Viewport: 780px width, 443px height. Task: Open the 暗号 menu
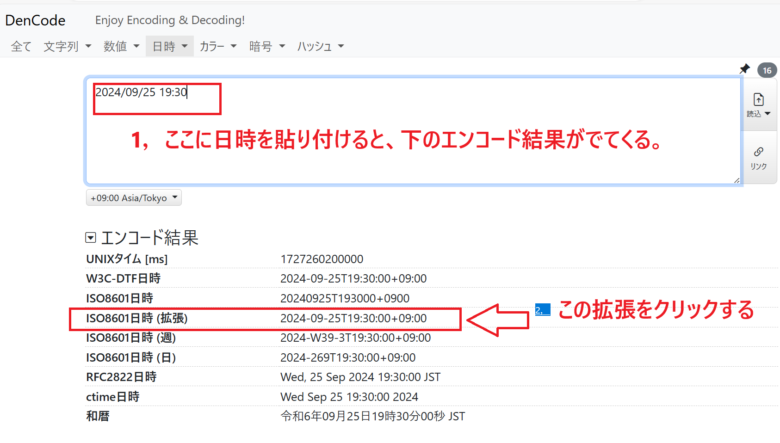[x=267, y=46]
